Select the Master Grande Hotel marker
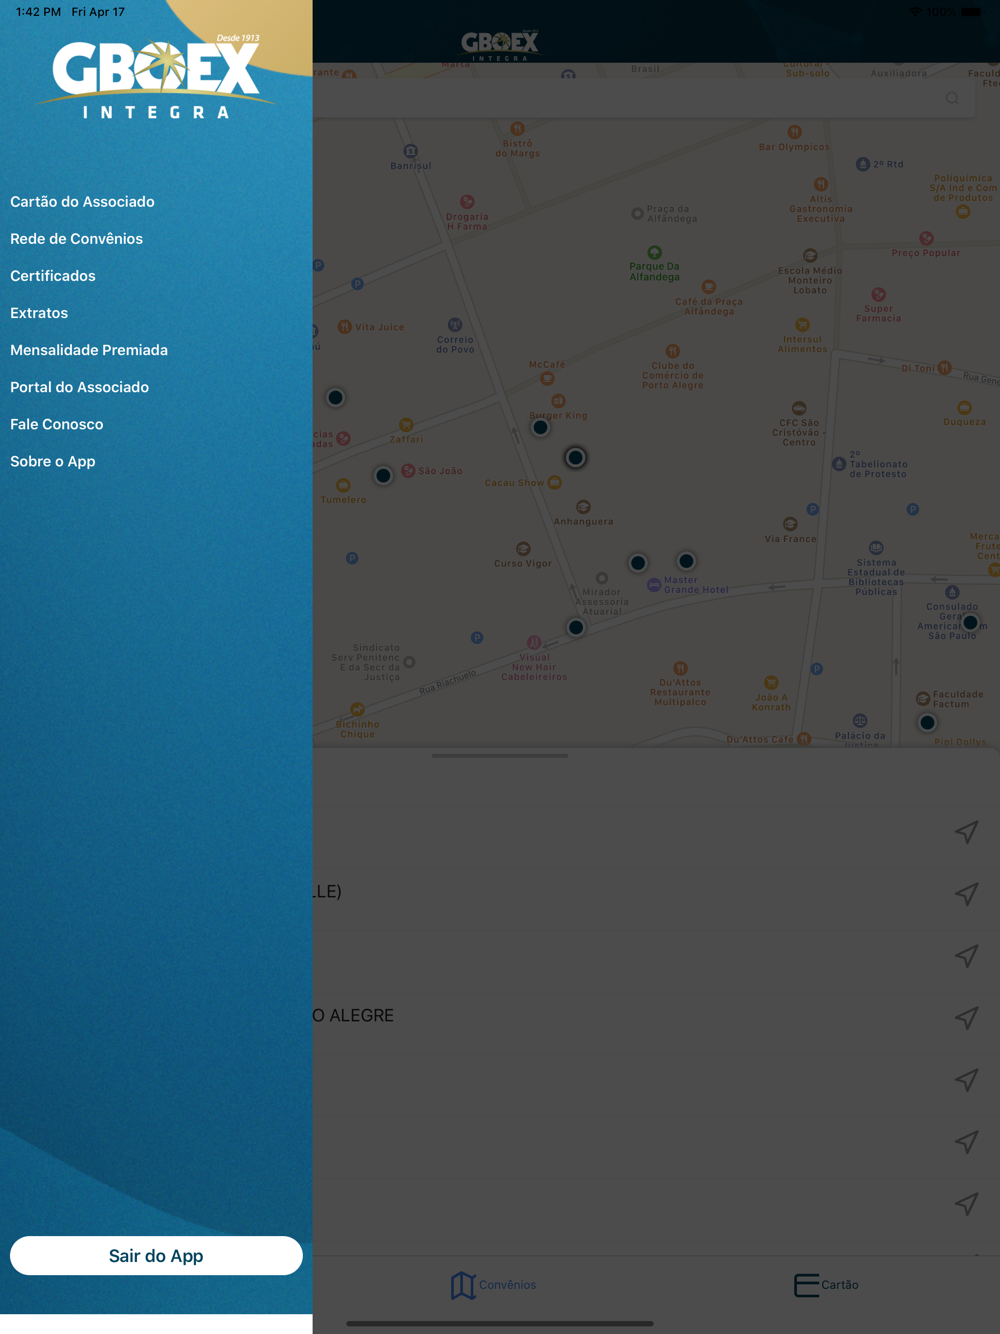Image resolution: width=1000 pixels, height=1334 pixels. 654,585
